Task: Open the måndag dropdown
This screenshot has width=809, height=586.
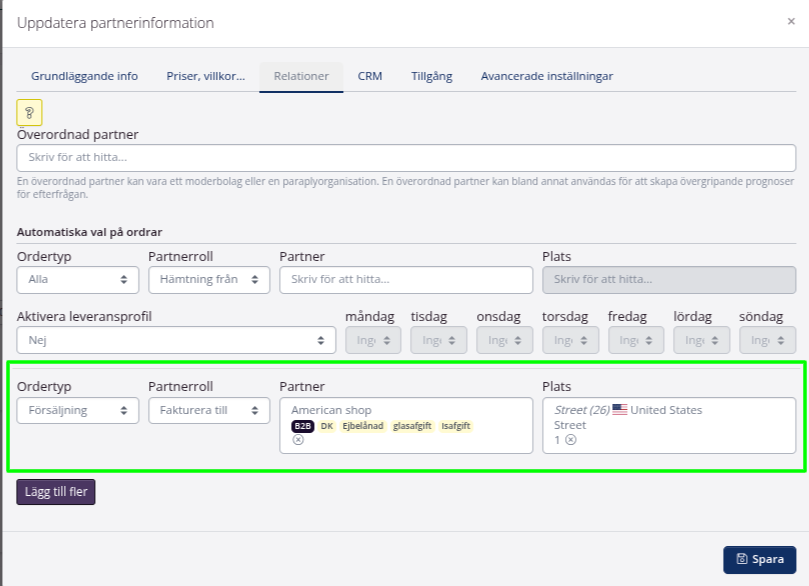Action: 373,340
